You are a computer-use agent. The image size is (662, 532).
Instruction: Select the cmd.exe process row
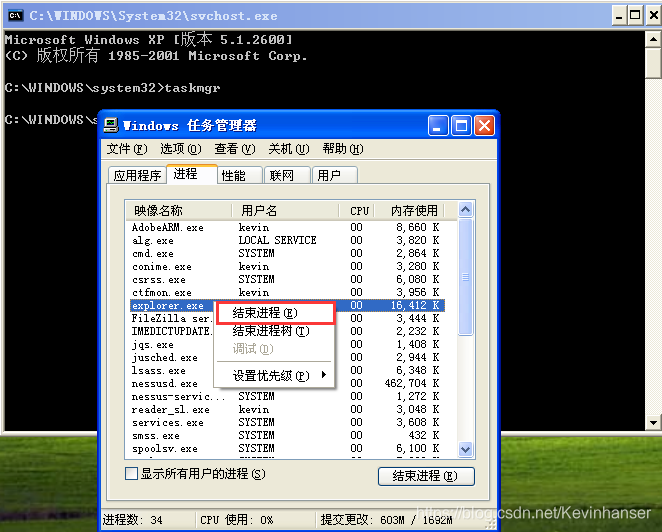(x=287, y=253)
